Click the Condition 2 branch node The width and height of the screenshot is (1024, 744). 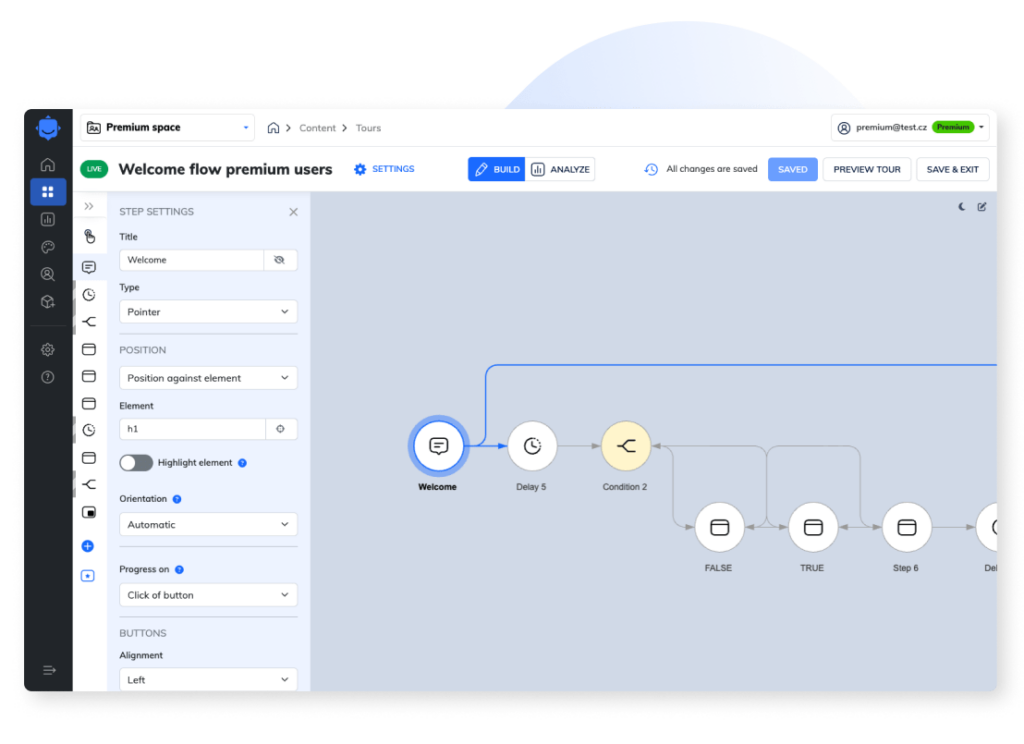pyautogui.click(x=626, y=446)
